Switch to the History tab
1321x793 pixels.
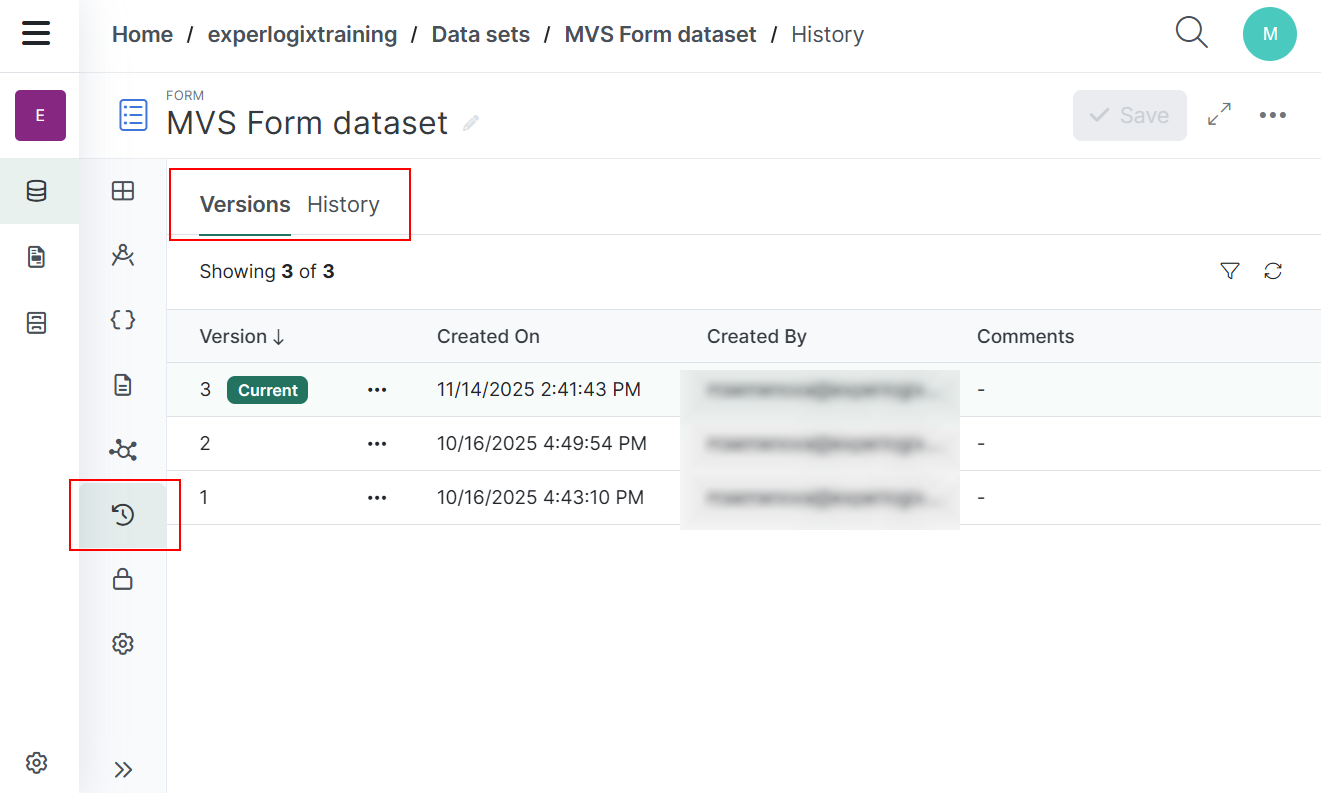[x=343, y=205]
